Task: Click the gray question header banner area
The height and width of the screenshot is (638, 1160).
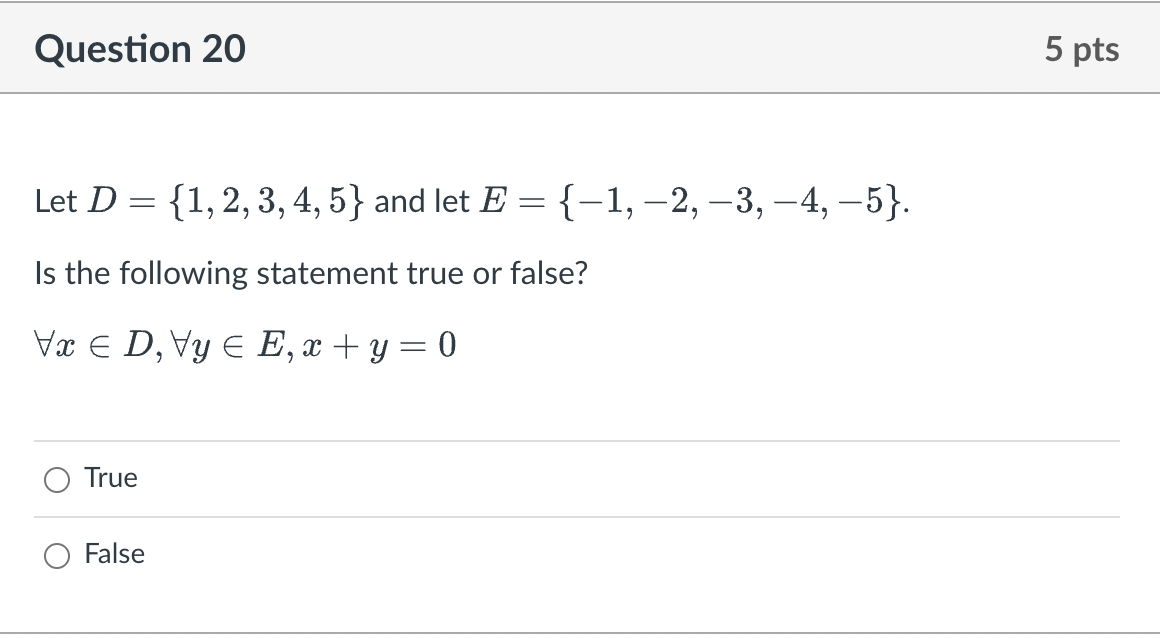Action: (600, 48)
